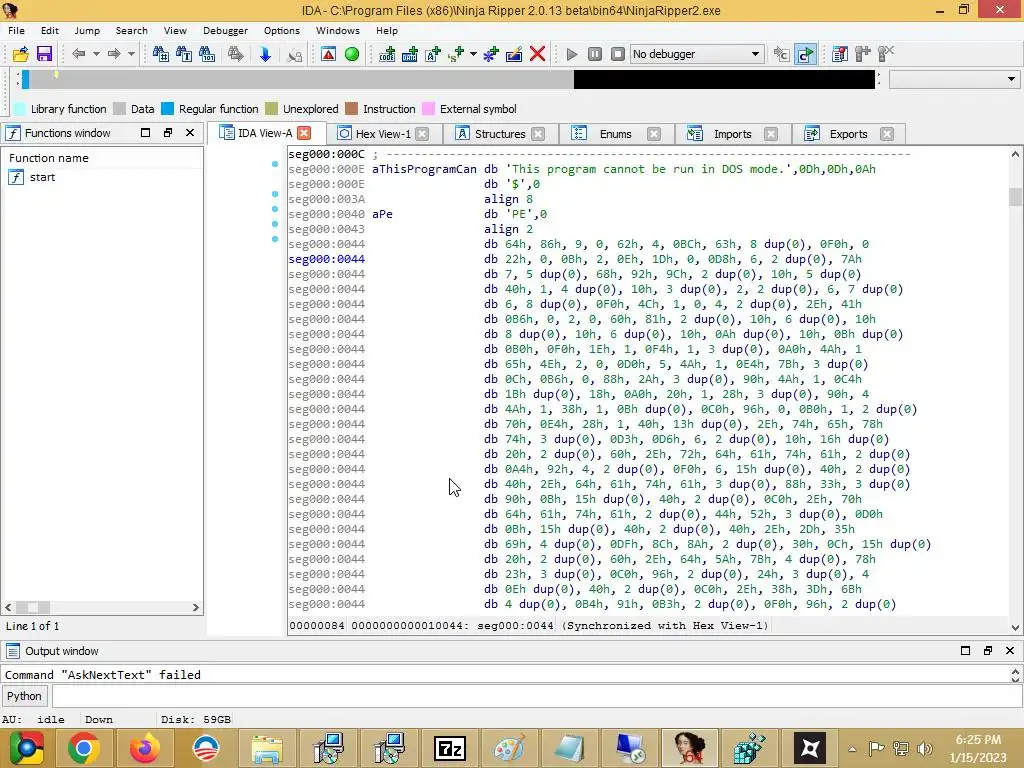Open the Search menu
This screenshot has width=1024, height=768.
[x=131, y=31]
